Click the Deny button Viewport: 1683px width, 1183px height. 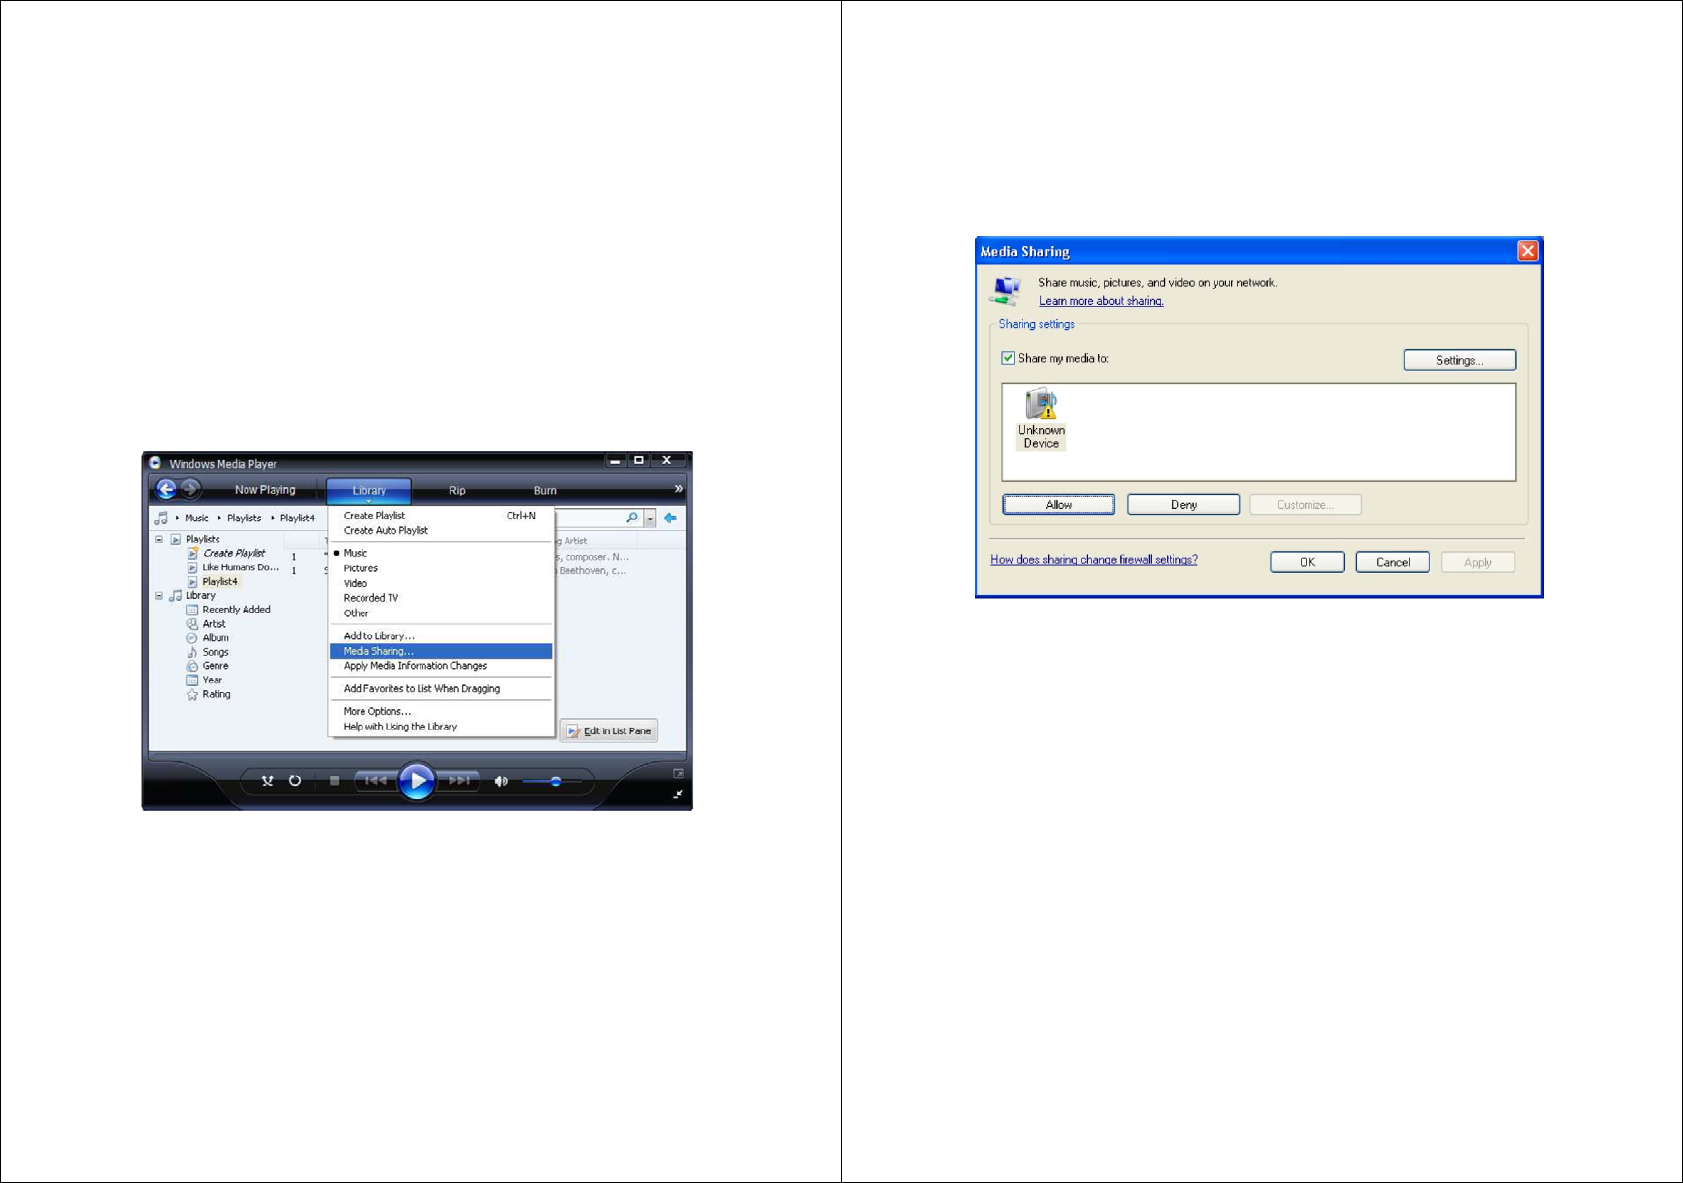tap(1184, 505)
